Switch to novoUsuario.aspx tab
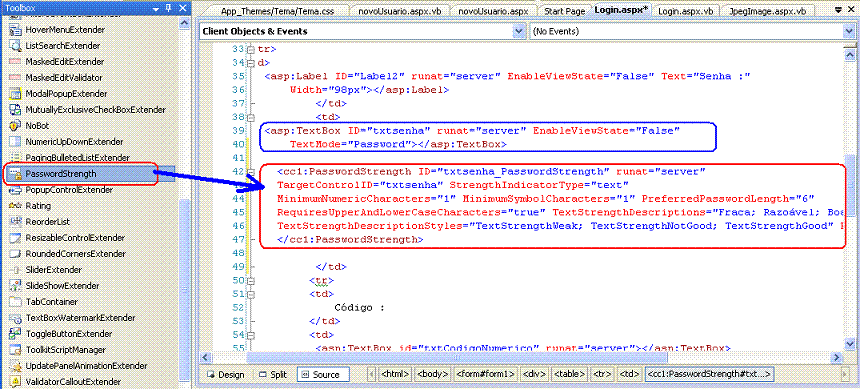860x389 pixels. click(x=493, y=12)
